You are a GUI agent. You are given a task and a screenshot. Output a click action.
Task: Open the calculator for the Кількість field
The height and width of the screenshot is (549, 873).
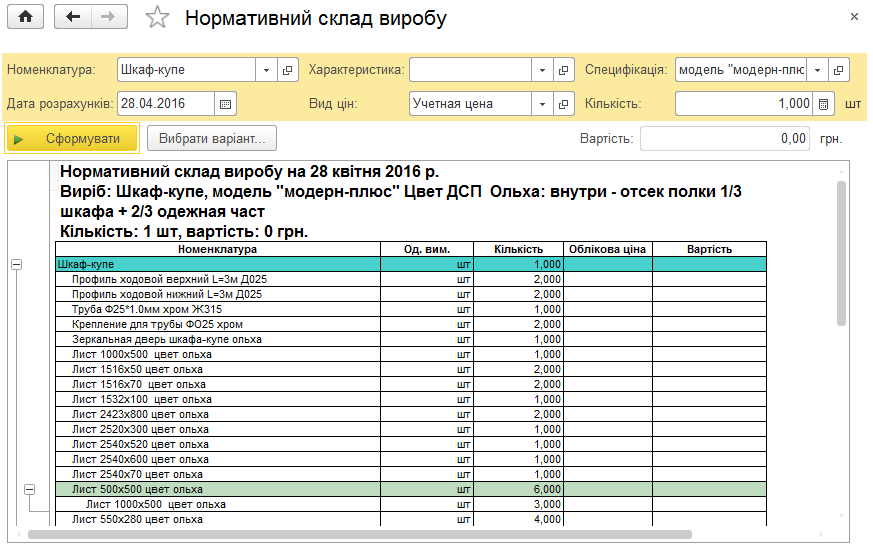point(823,104)
